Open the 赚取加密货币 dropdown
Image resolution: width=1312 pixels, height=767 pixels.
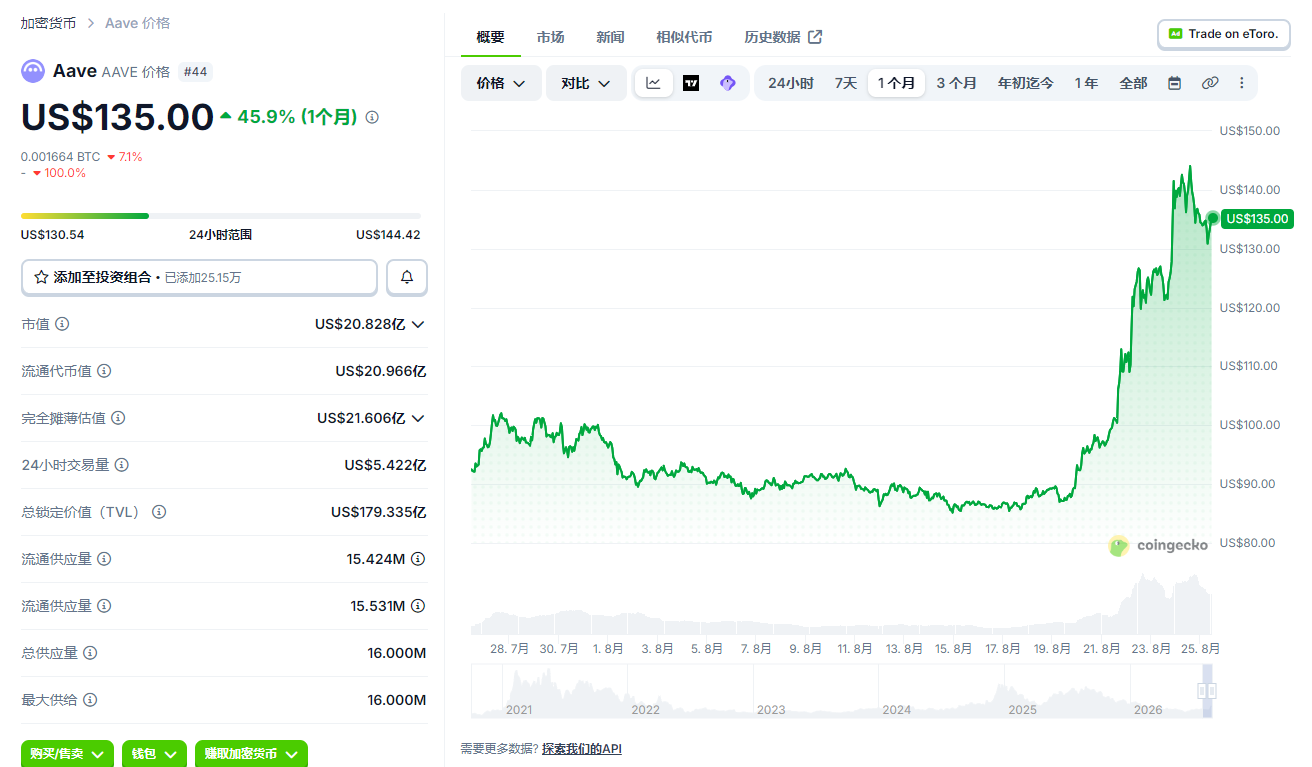pyautogui.click(x=251, y=754)
